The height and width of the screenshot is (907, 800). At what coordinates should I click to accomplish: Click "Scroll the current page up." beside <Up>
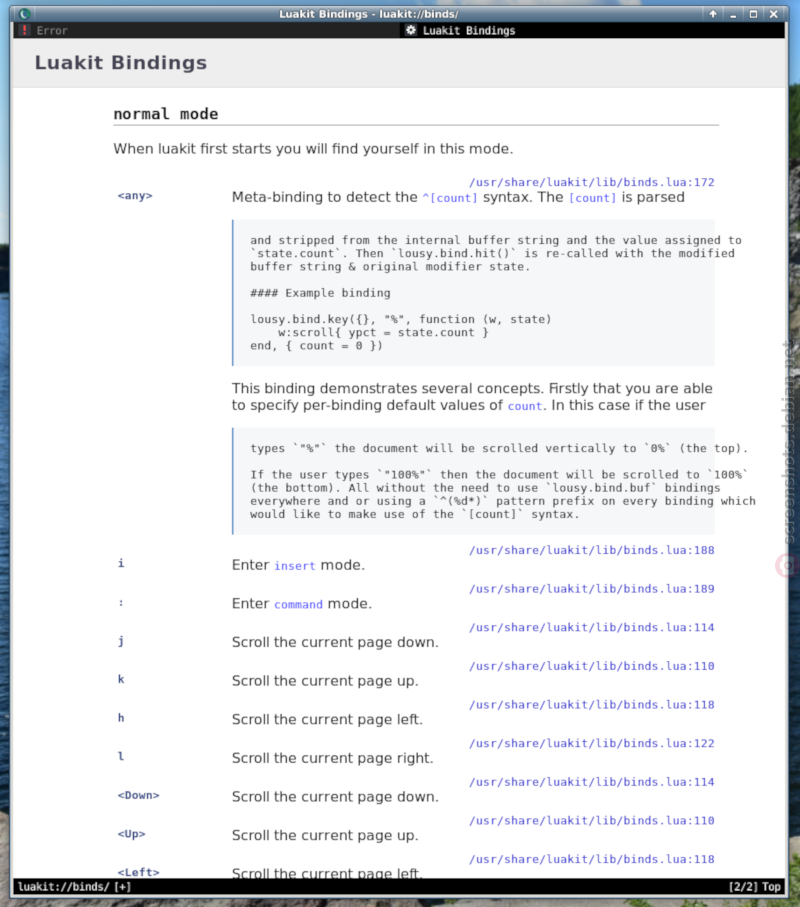(x=325, y=836)
